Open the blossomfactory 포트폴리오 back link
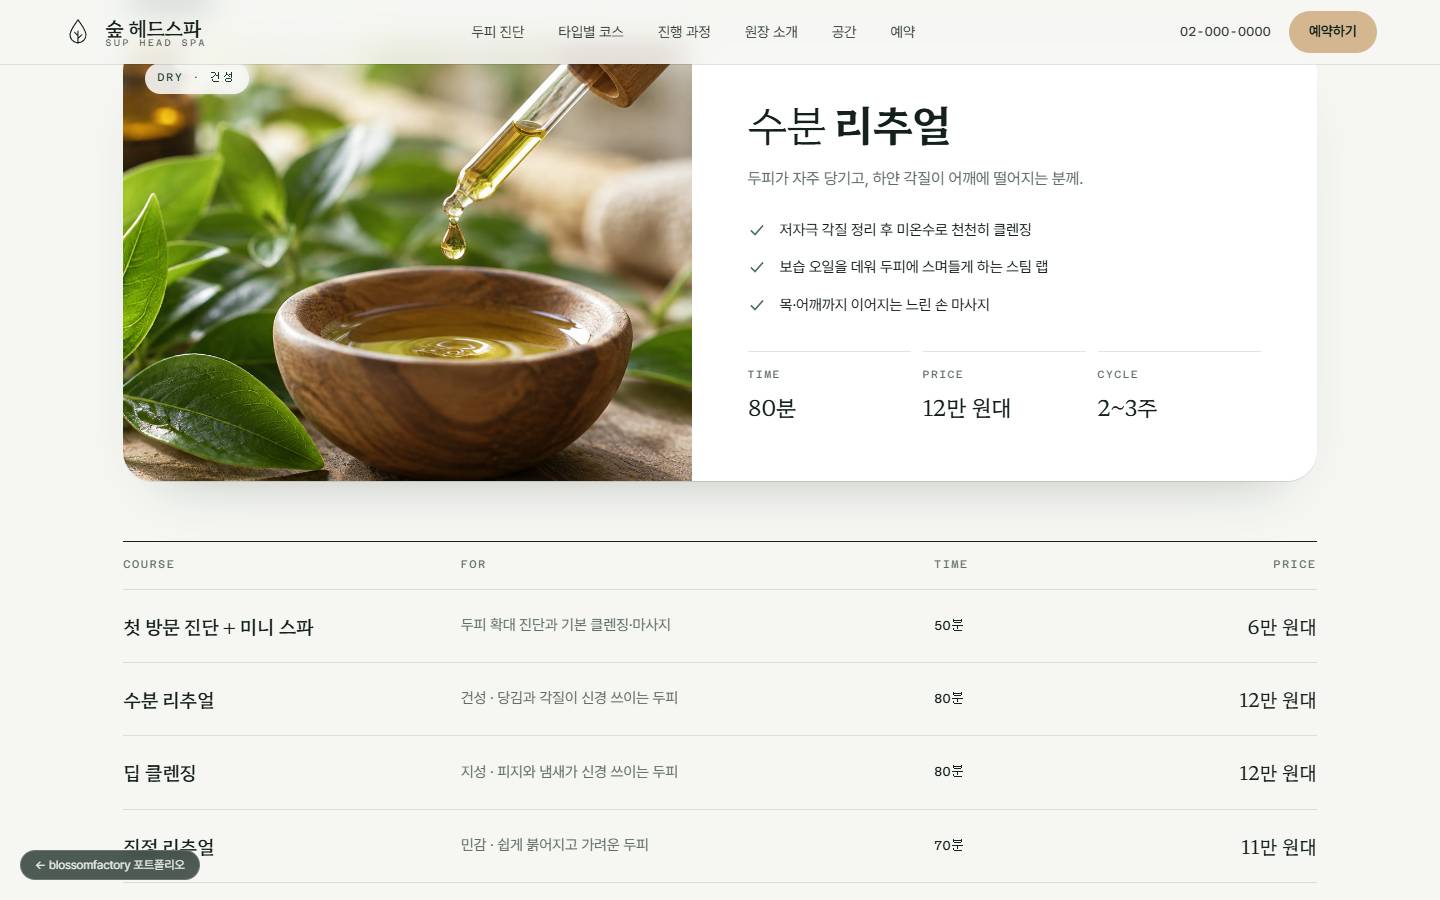 [110, 865]
